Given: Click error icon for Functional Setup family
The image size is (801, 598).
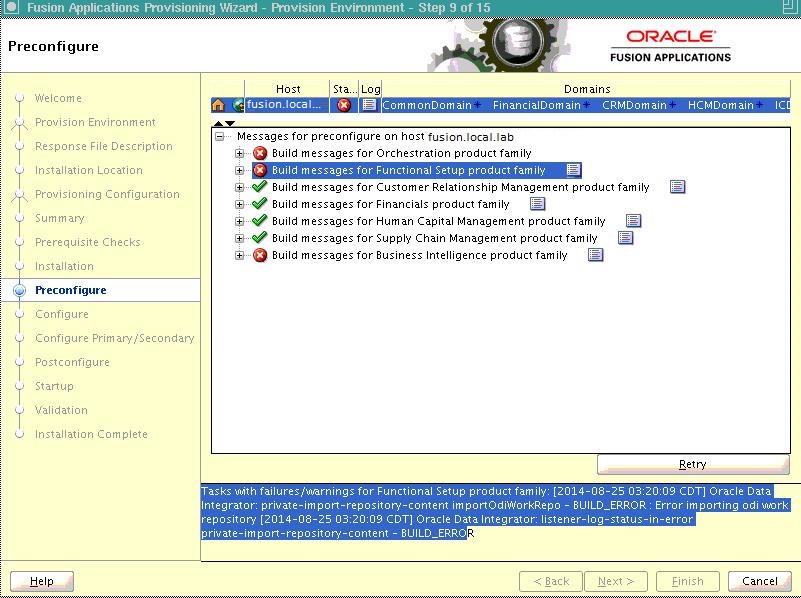Looking at the screenshot, I should pos(260,170).
